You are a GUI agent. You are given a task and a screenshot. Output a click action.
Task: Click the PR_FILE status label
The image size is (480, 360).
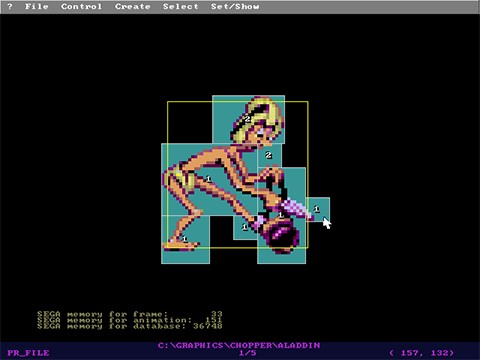[x=28, y=353]
